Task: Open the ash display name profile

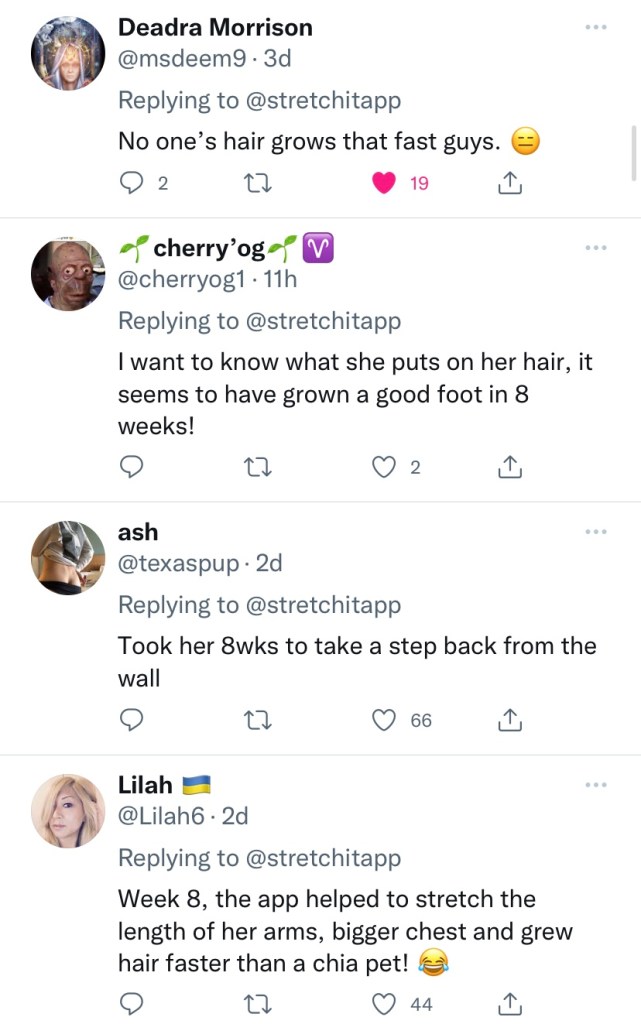Action: [138, 532]
